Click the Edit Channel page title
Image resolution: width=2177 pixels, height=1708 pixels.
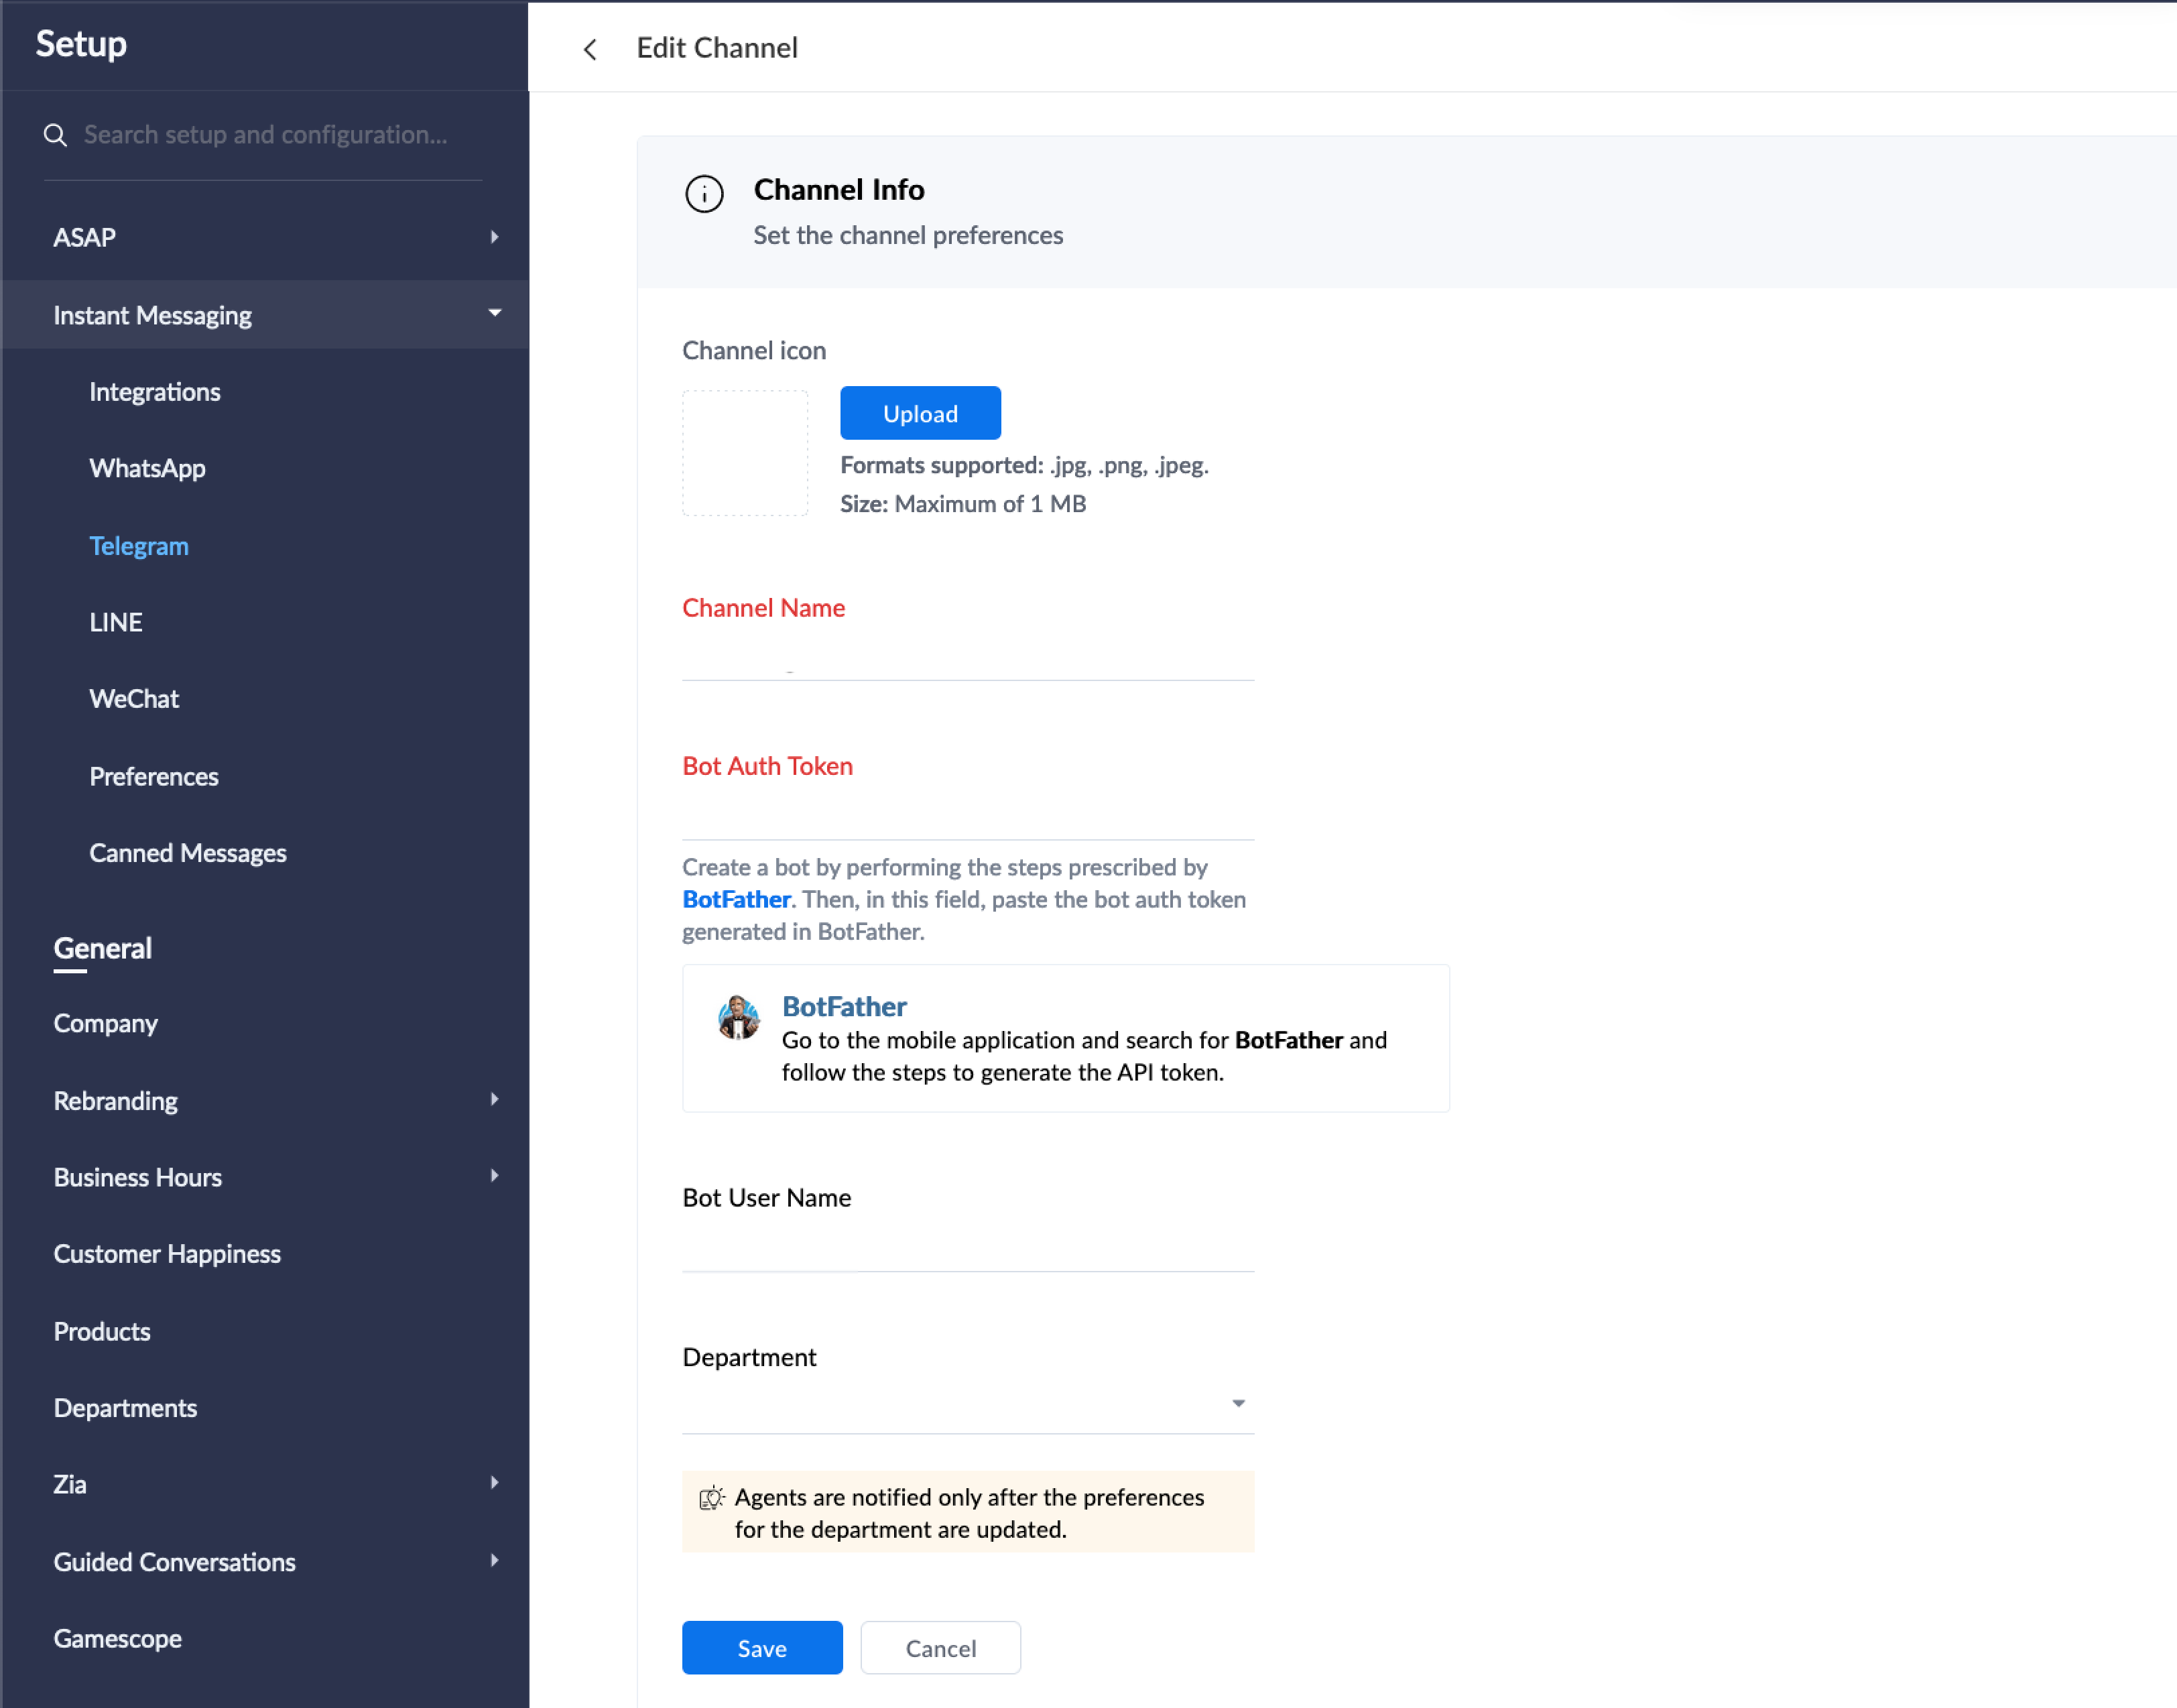(x=717, y=48)
